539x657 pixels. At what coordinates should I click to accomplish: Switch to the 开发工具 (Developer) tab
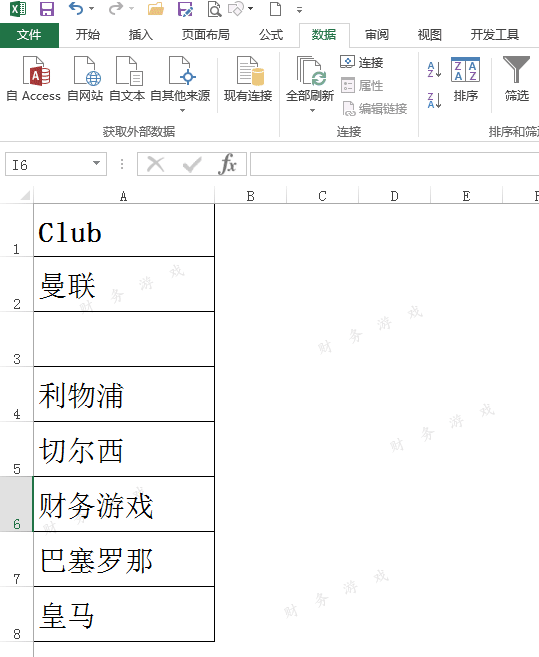click(x=495, y=35)
